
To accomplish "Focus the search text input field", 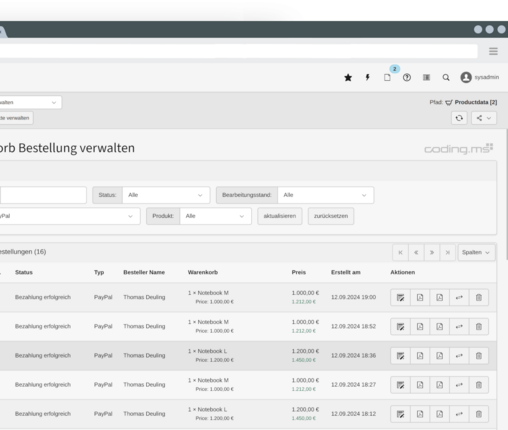I will (43, 195).
